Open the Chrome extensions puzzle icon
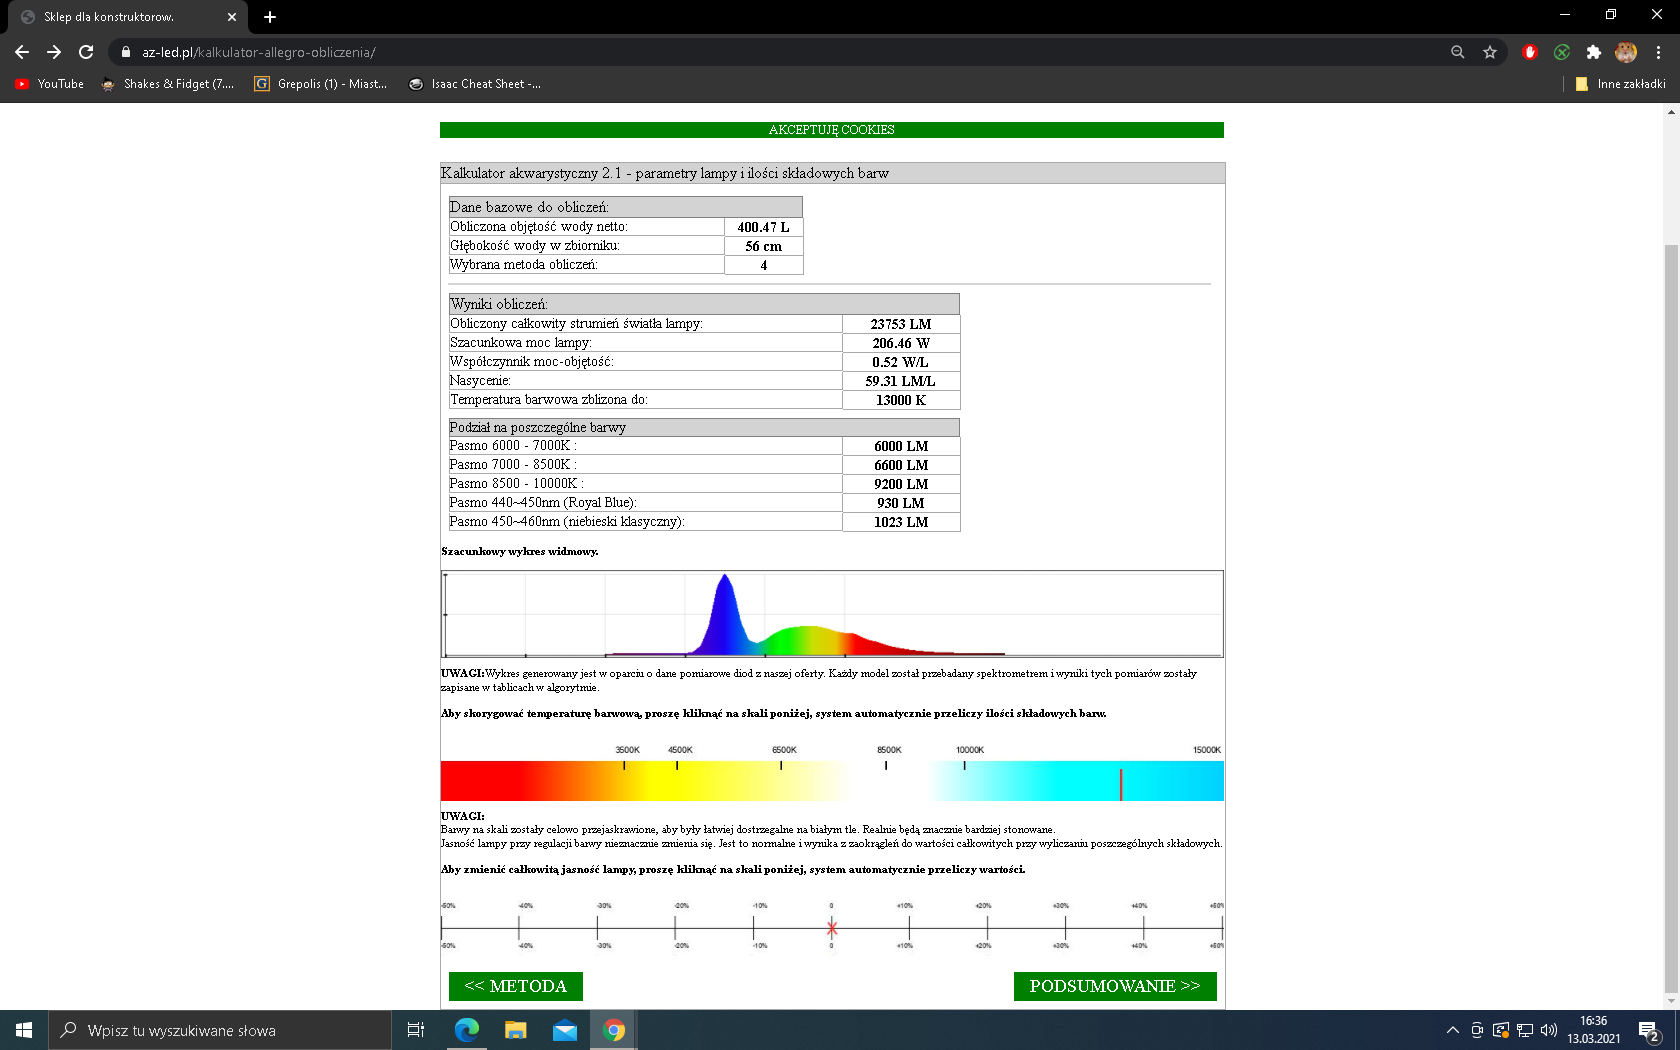This screenshot has height=1050, width=1680. pos(1594,52)
